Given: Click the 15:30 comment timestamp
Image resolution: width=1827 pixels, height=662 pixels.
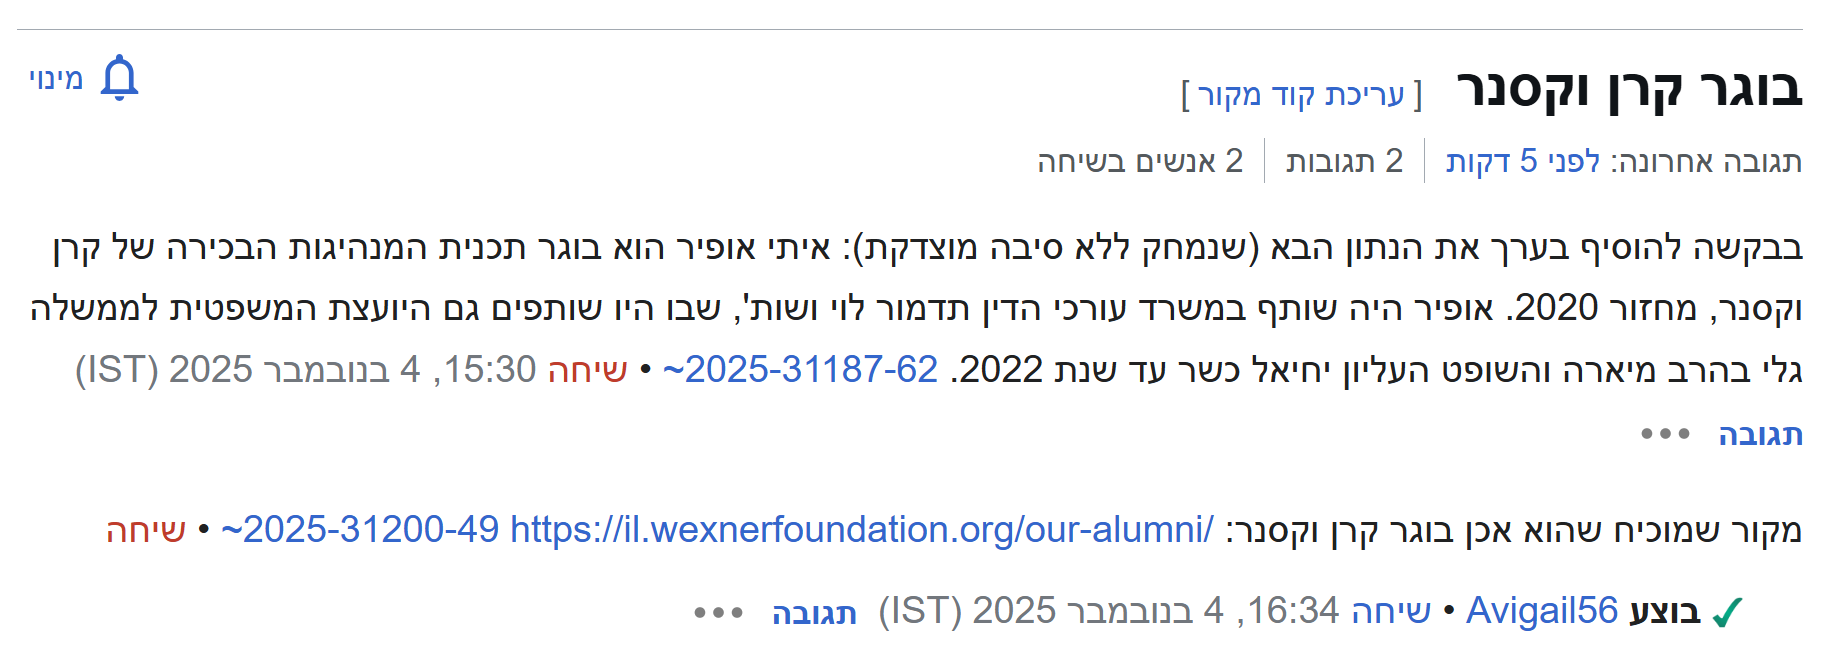Looking at the screenshot, I should coord(306,370).
